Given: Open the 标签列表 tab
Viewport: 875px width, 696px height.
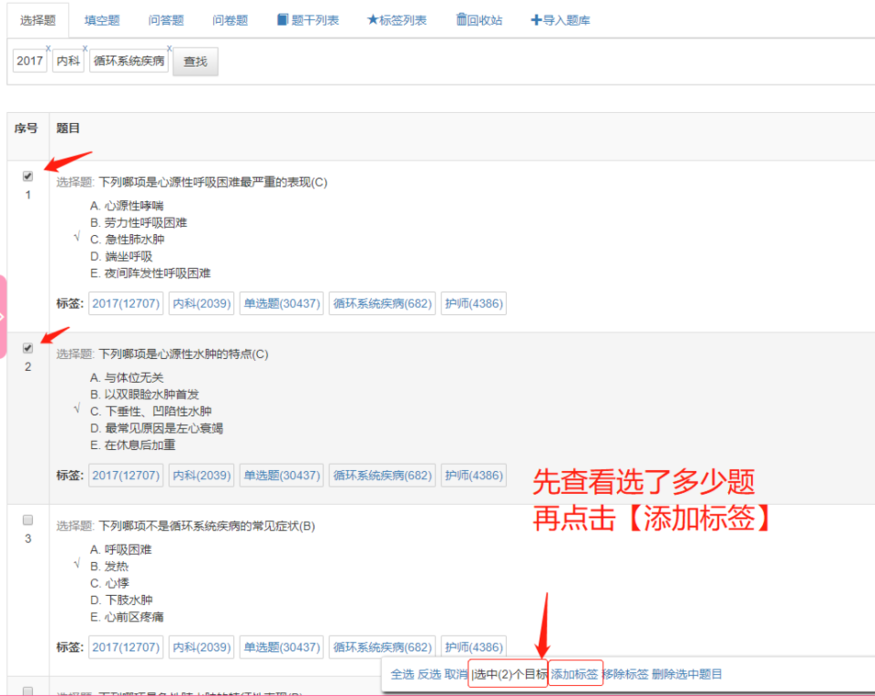Looking at the screenshot, I should tap(397, 21).
